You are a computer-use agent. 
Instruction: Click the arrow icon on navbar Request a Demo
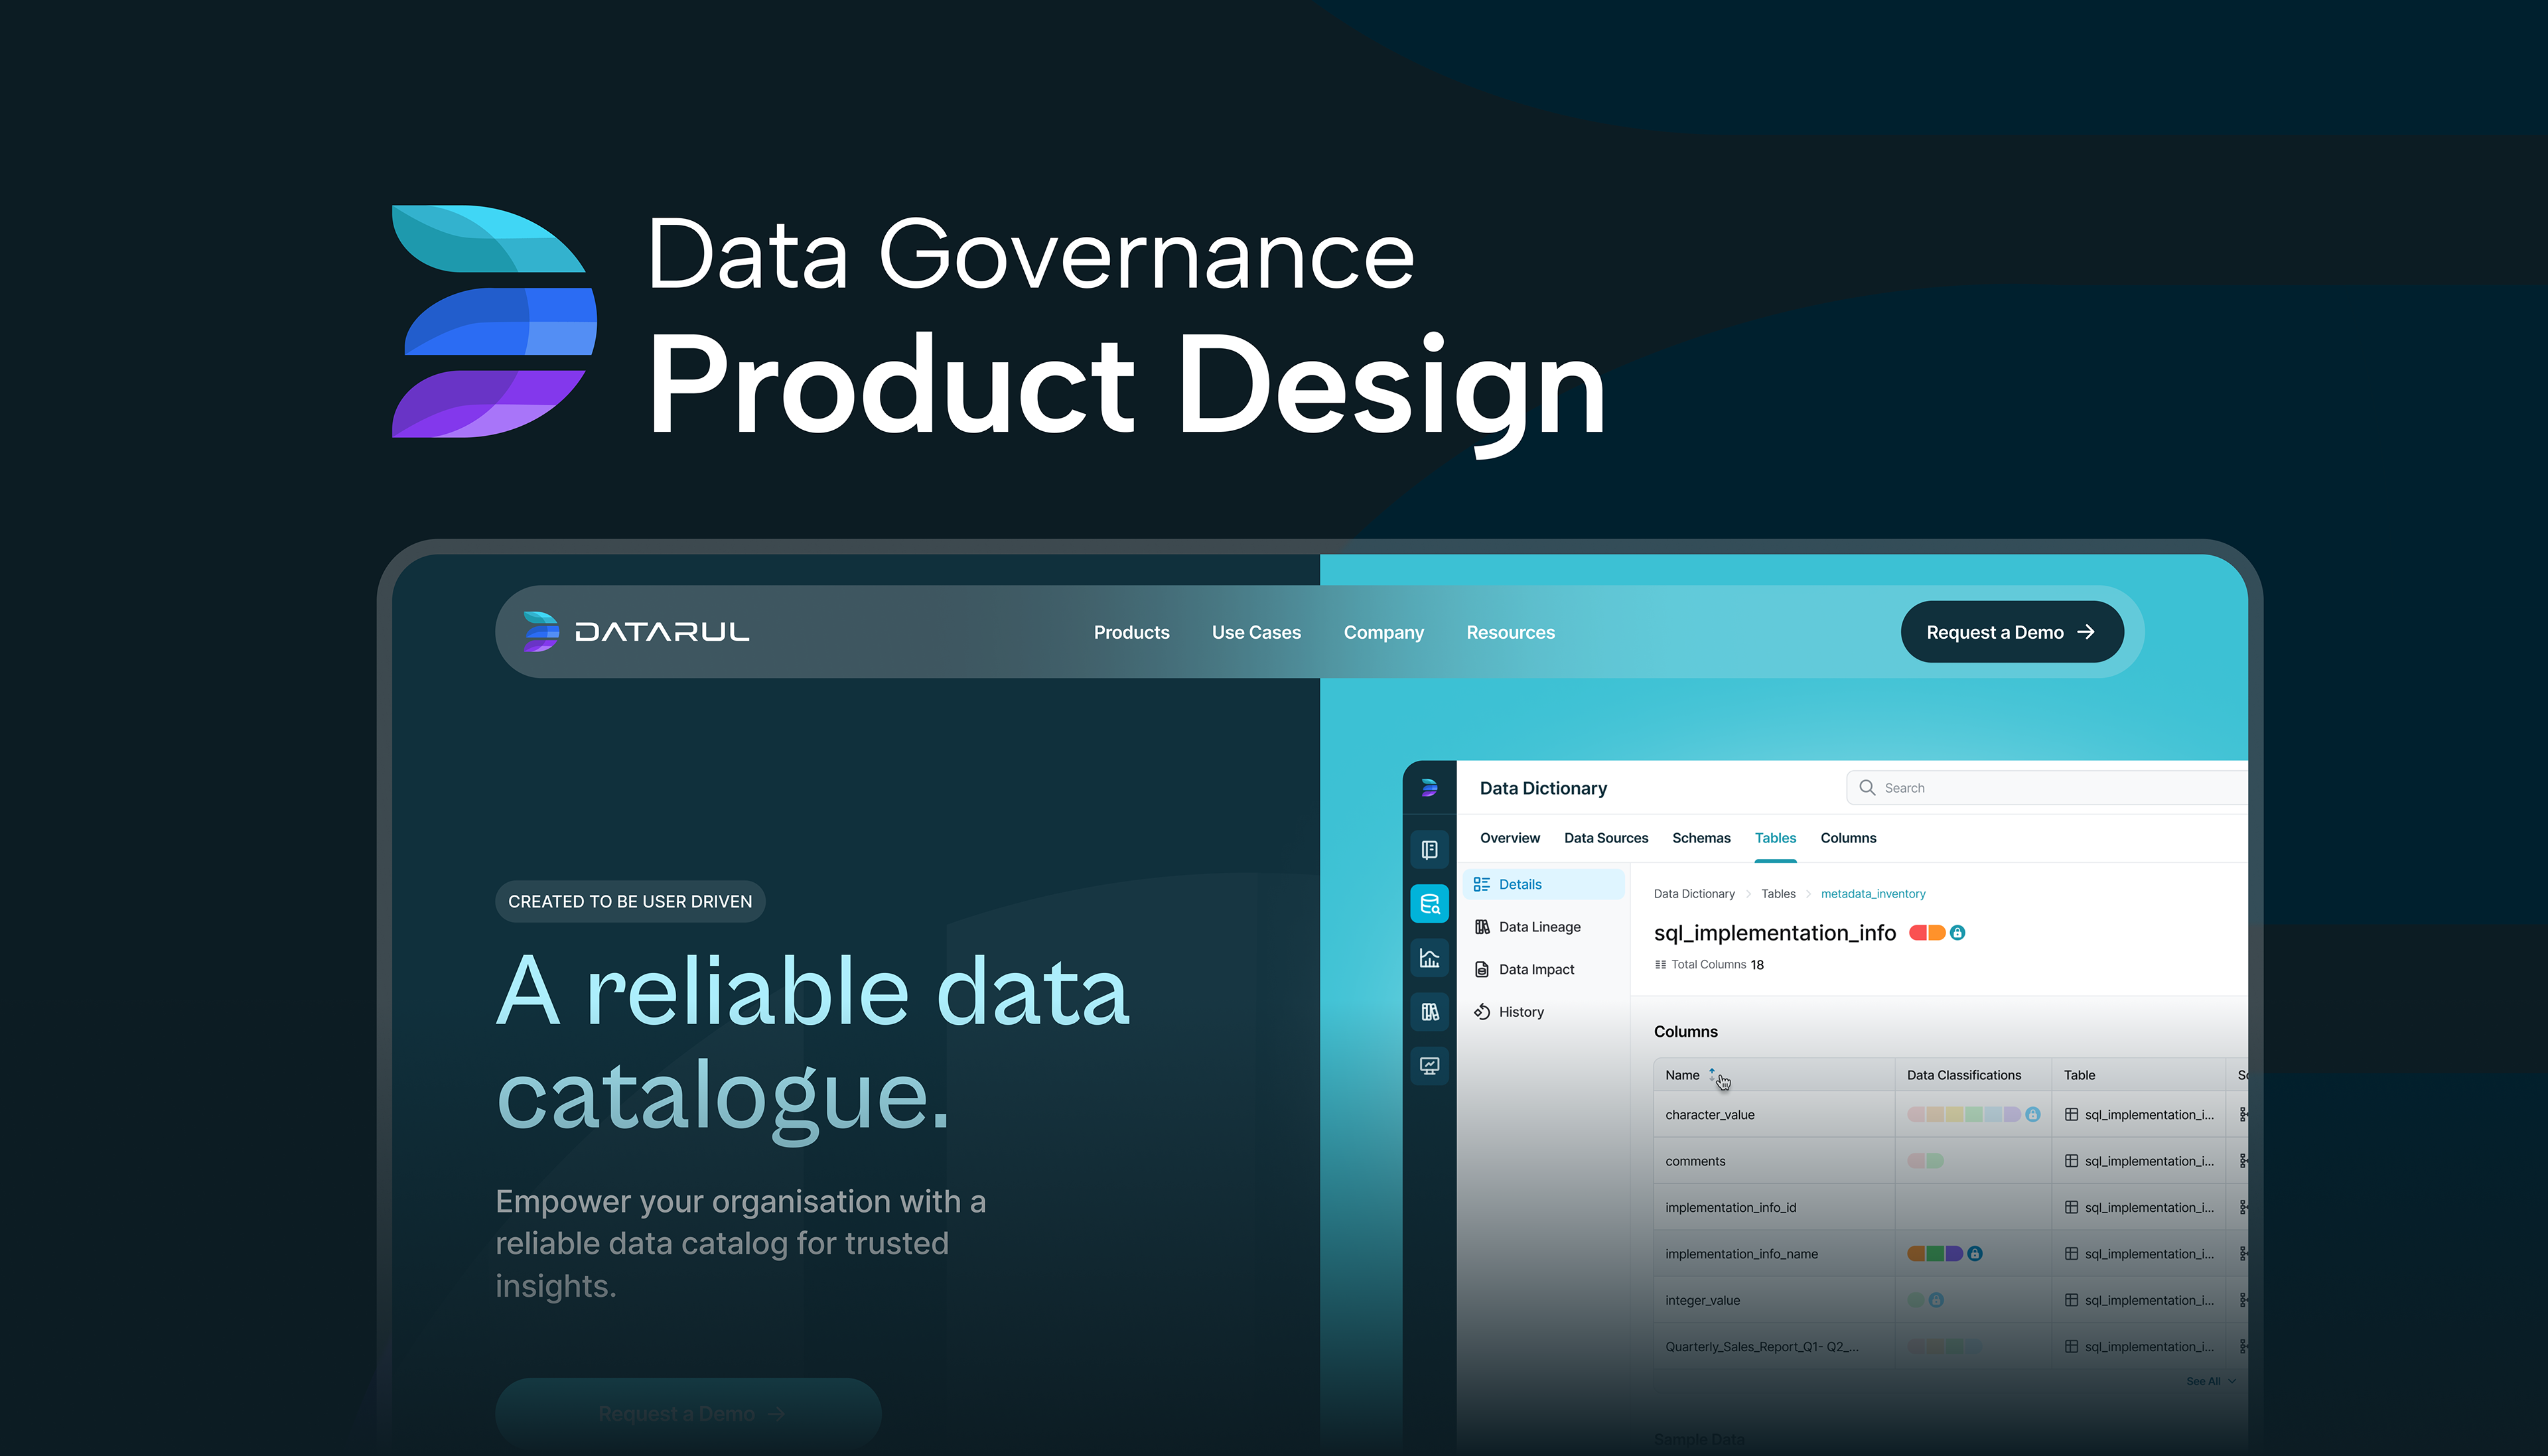point(2086,632)
